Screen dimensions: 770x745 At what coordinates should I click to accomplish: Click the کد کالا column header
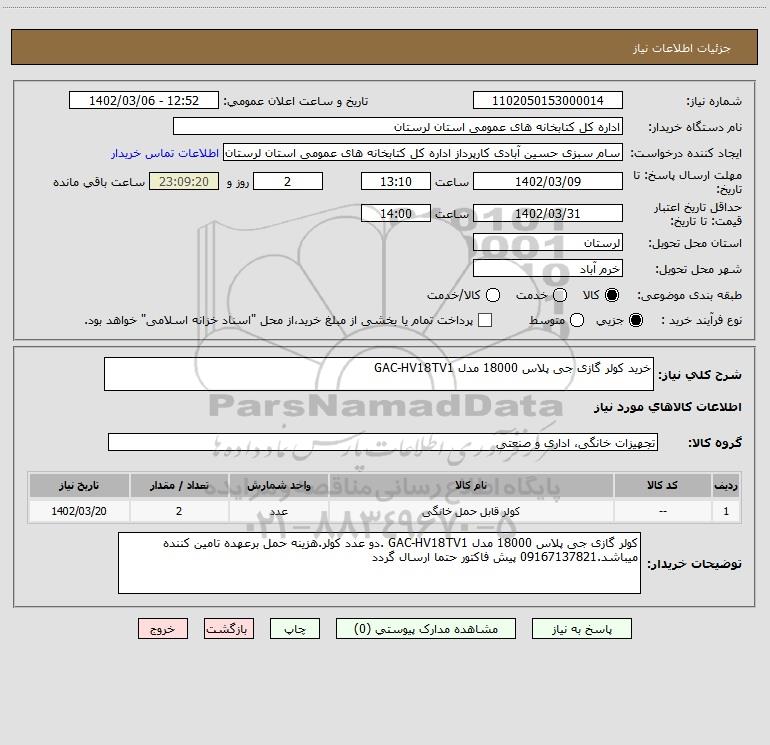(x=662, y=485)
